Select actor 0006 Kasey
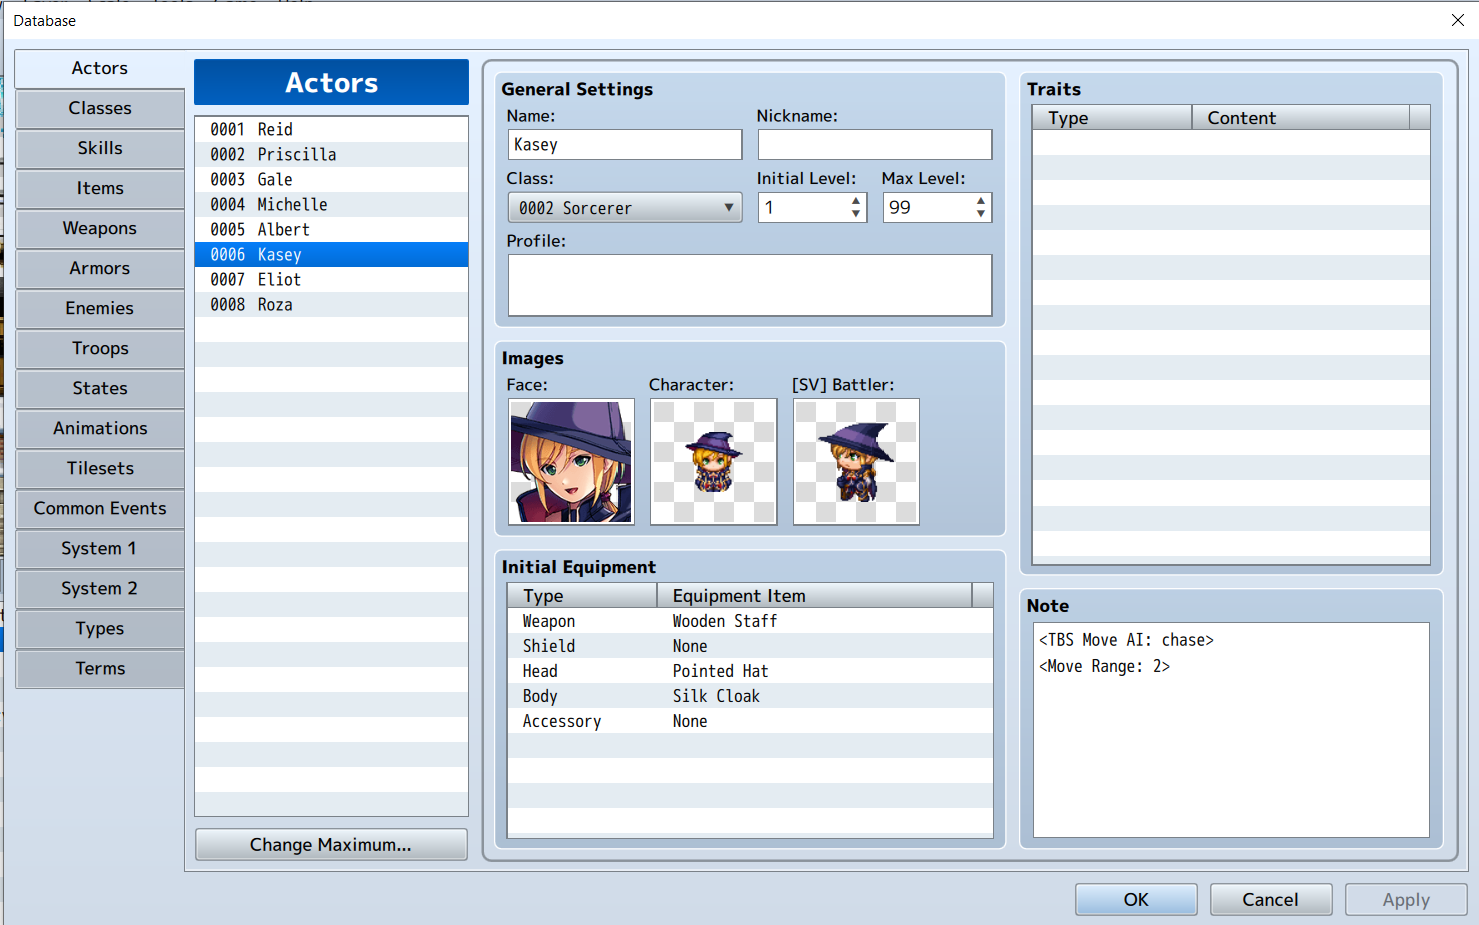This screenshot has width=1479, height=925. tap(331, 255)
